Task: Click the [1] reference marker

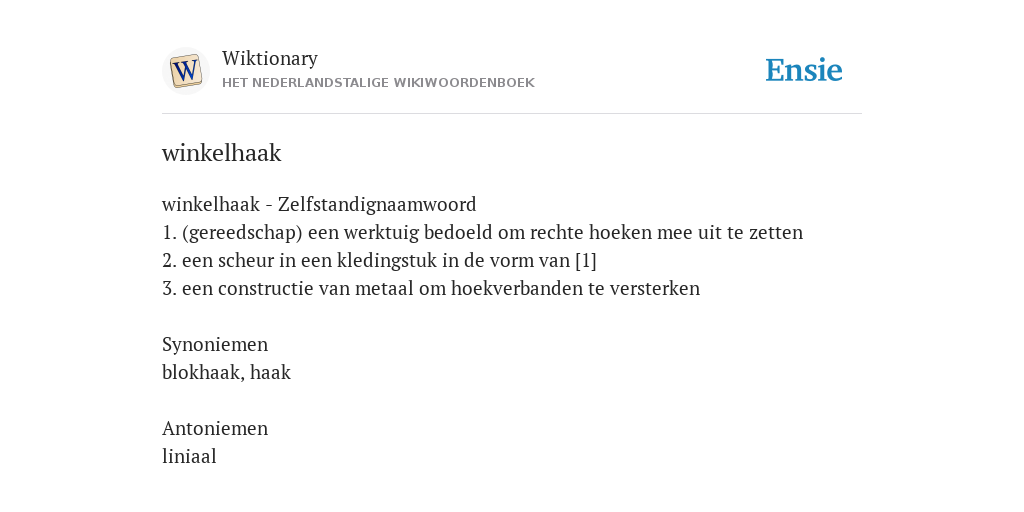Action: pyautogui.click(x=586, y=261)
